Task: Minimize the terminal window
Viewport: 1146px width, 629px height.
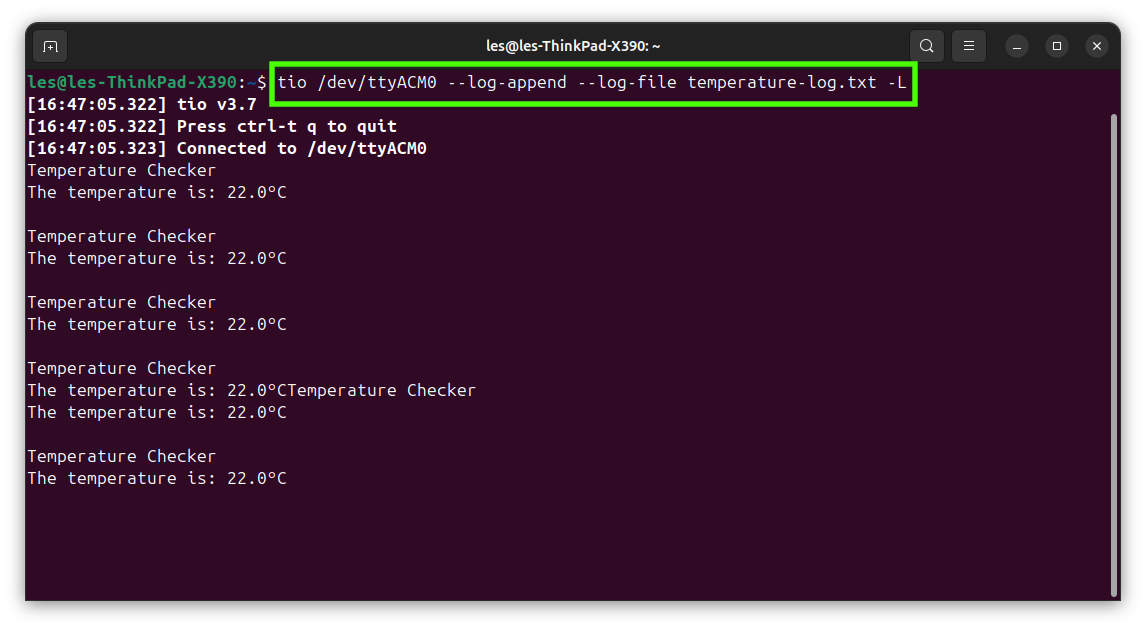Action: pos(1015,46)
